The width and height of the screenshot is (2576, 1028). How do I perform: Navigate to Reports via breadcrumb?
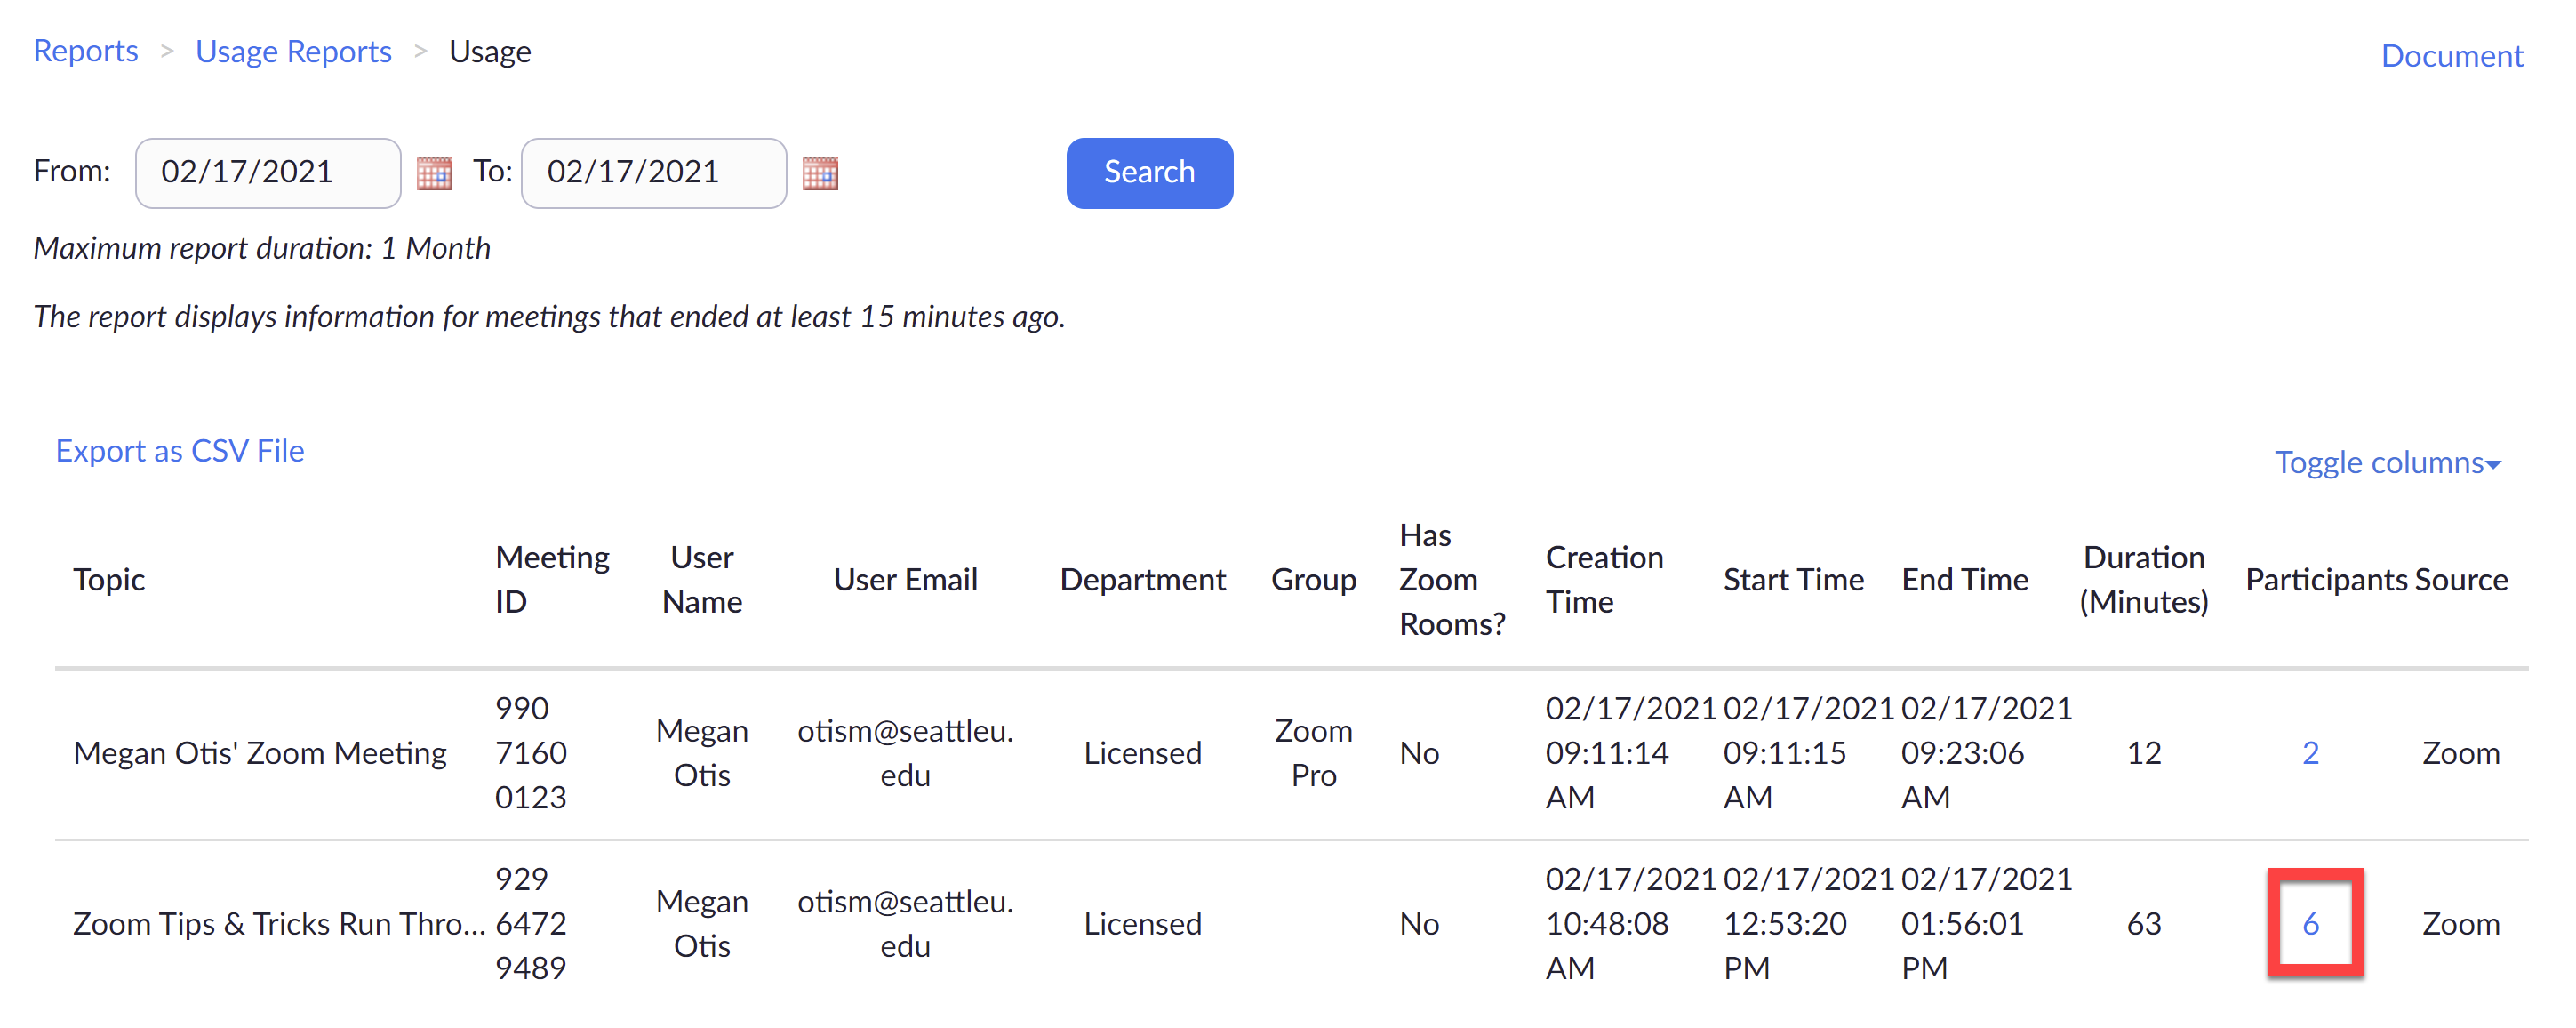[x=85, y=50]
